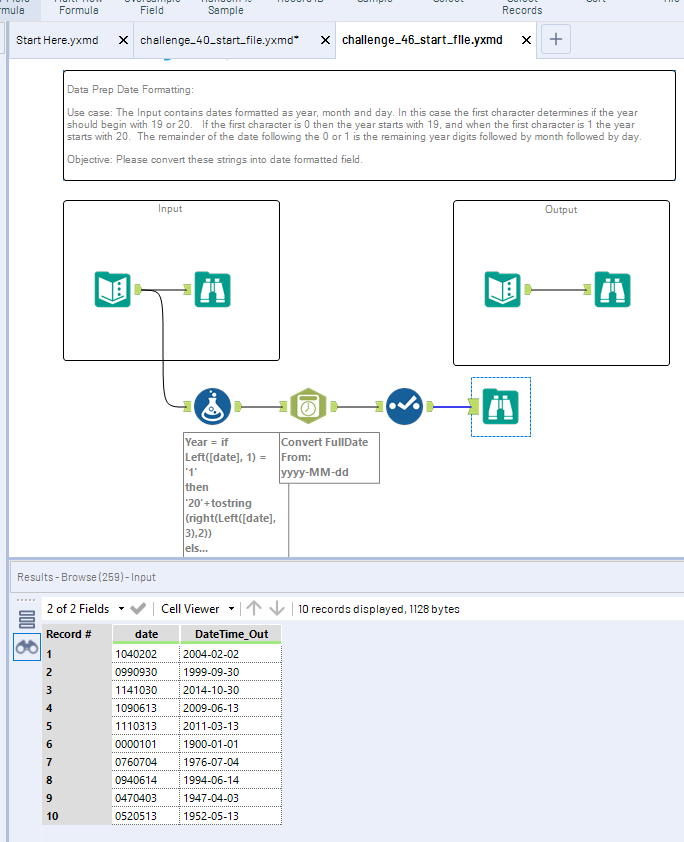Select date cell 1141030
Image resolution: width=684 pixels, height=842 pixels.
146,690
